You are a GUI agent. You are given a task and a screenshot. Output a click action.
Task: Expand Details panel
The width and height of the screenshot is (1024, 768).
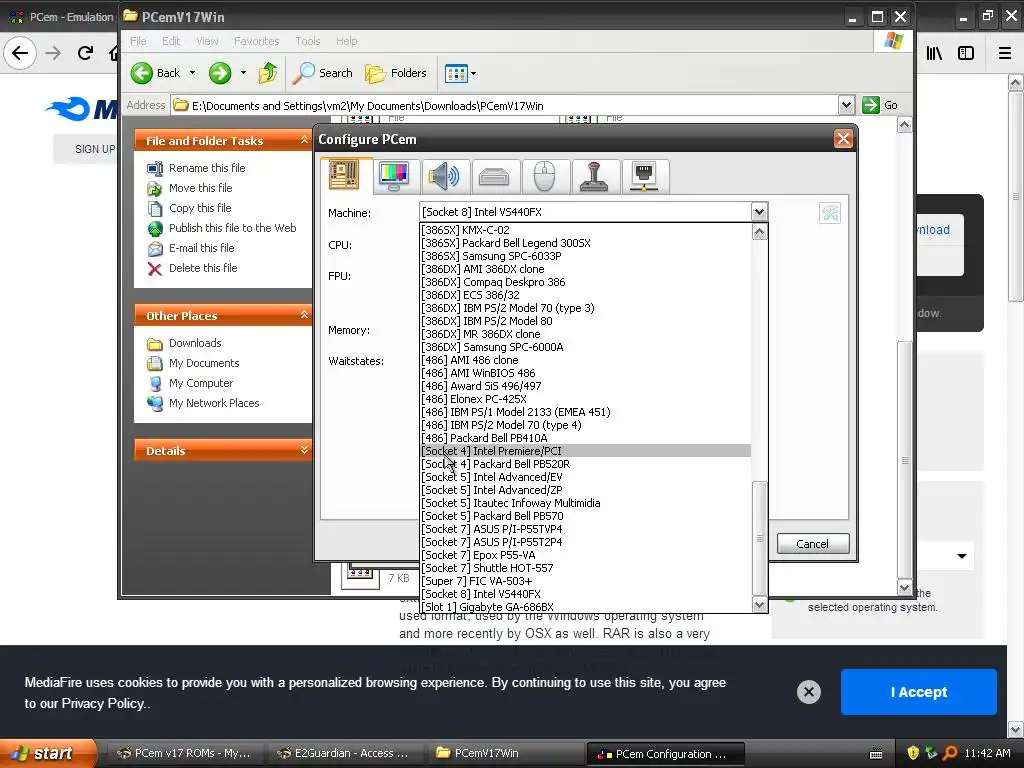click(304, 450)
